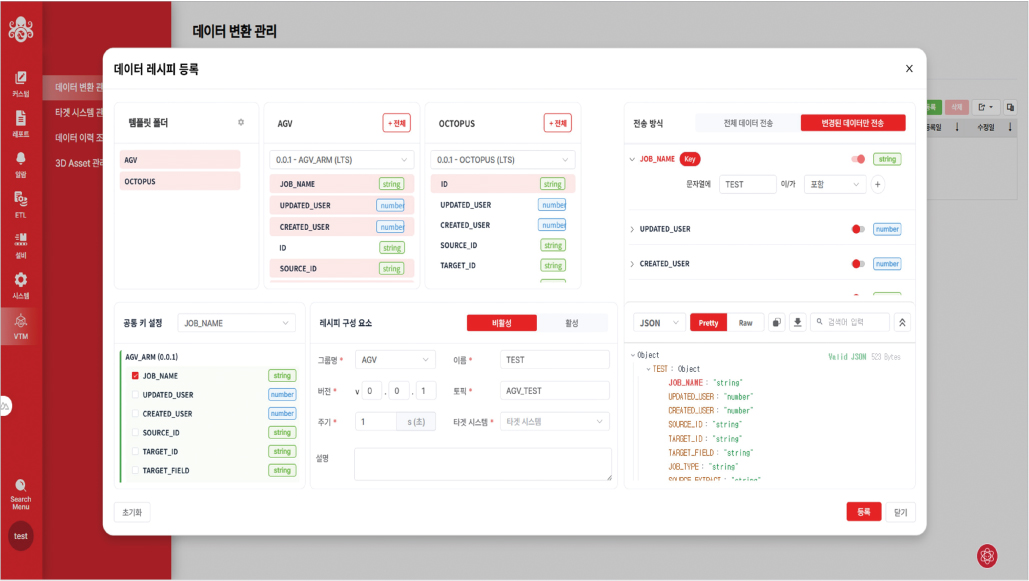1029x581 pixels.
Task: Open the common key JOB_NAME dropdown
Action: 236,323
